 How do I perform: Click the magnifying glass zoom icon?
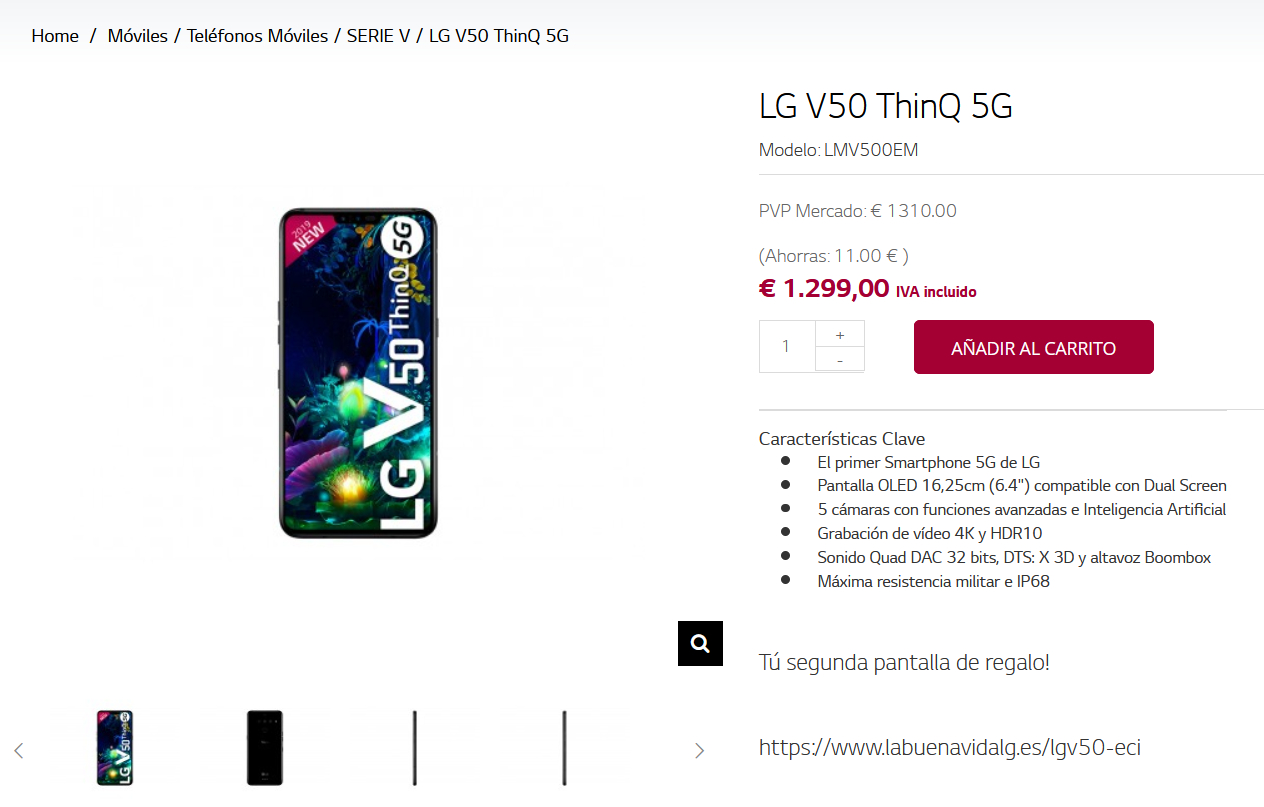pyautogui.click(x=700, y=643)
